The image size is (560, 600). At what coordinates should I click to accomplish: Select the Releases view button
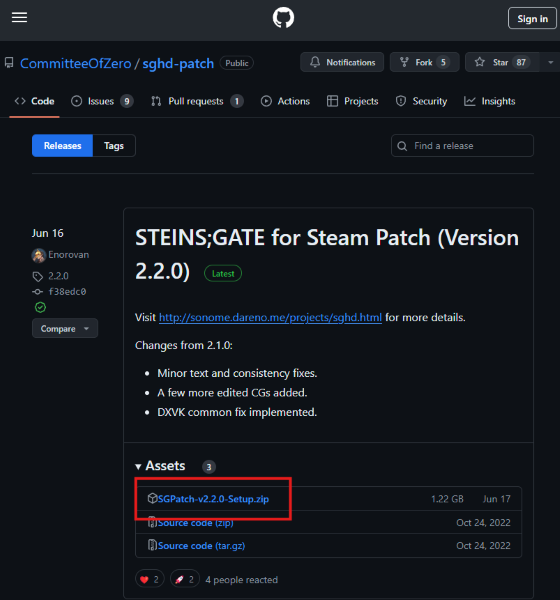[x=62, y=145]
